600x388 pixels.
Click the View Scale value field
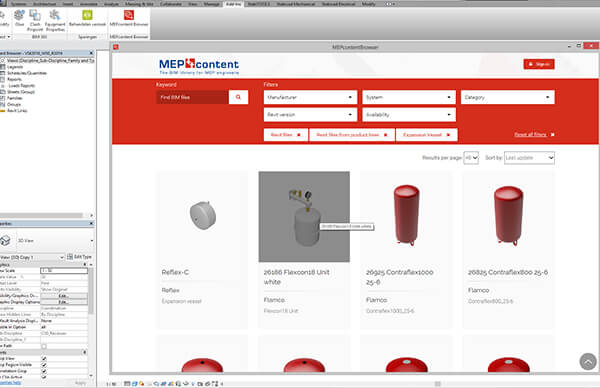pos(64,271)
